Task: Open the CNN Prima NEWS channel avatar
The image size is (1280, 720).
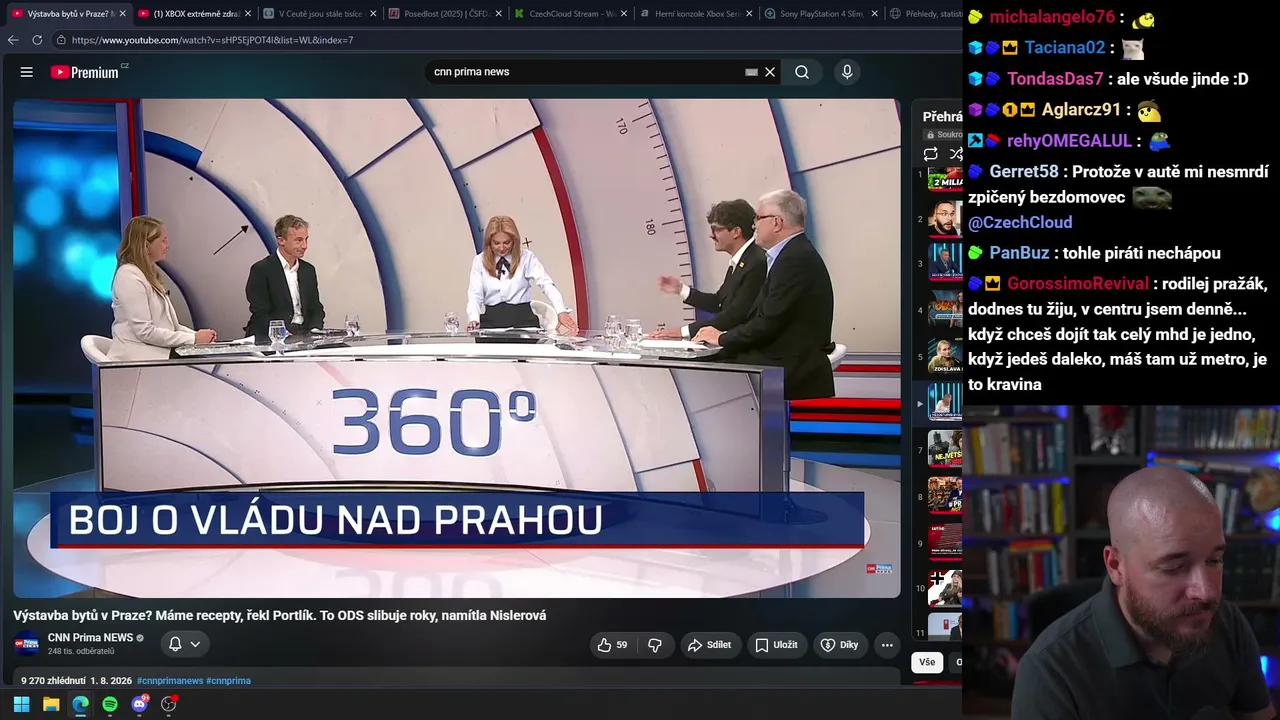Action: 27,644
